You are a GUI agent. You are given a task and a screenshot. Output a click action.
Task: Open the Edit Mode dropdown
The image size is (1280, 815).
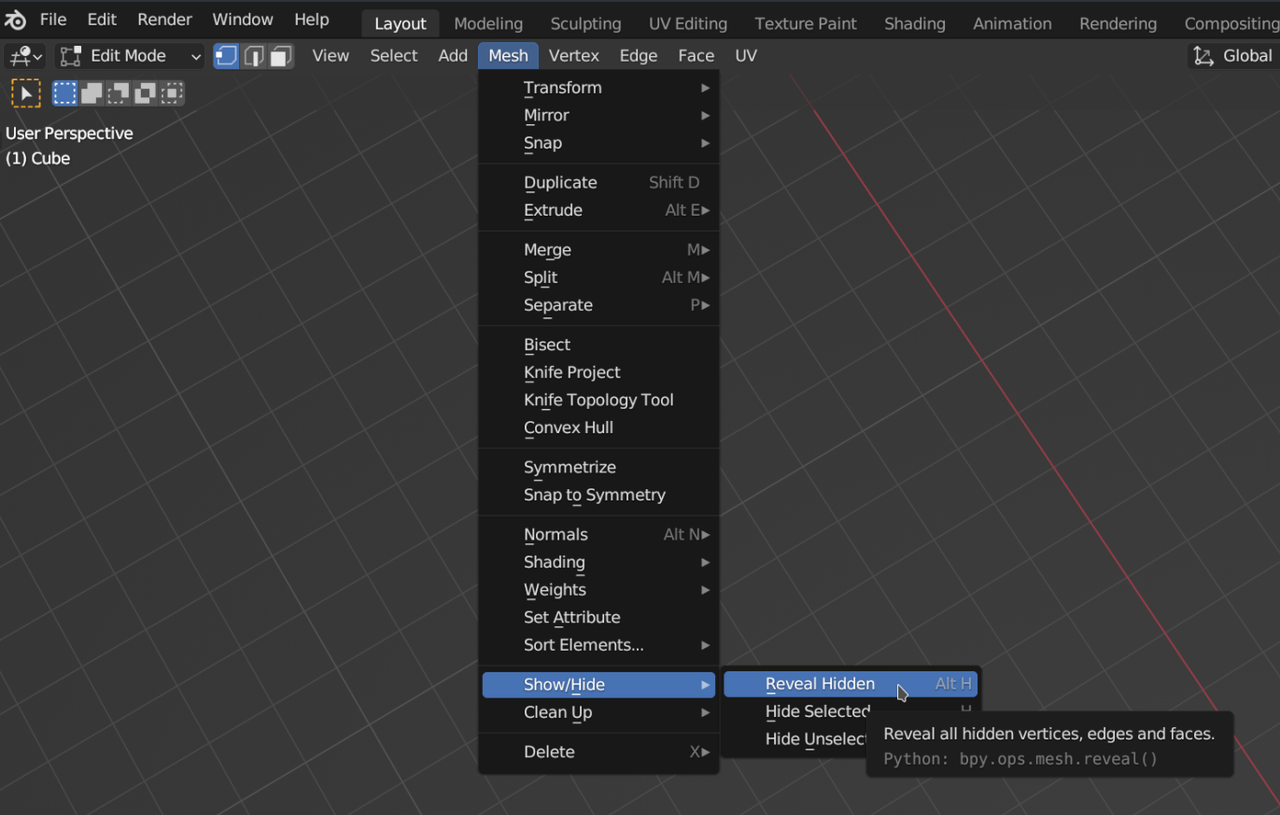129,56
